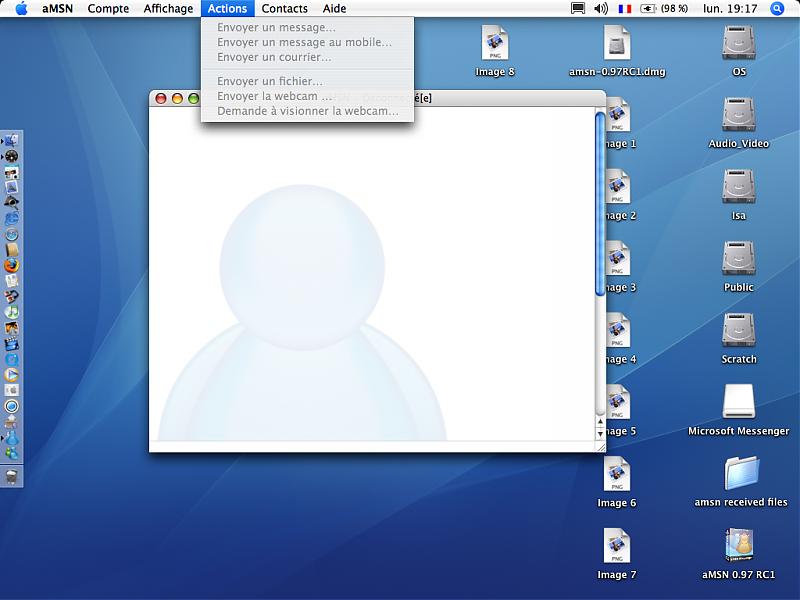This screenshot has height=600, width=800.
Task: Choose Envoyer un message... menu entry
Action: click(x=276, y=27)
